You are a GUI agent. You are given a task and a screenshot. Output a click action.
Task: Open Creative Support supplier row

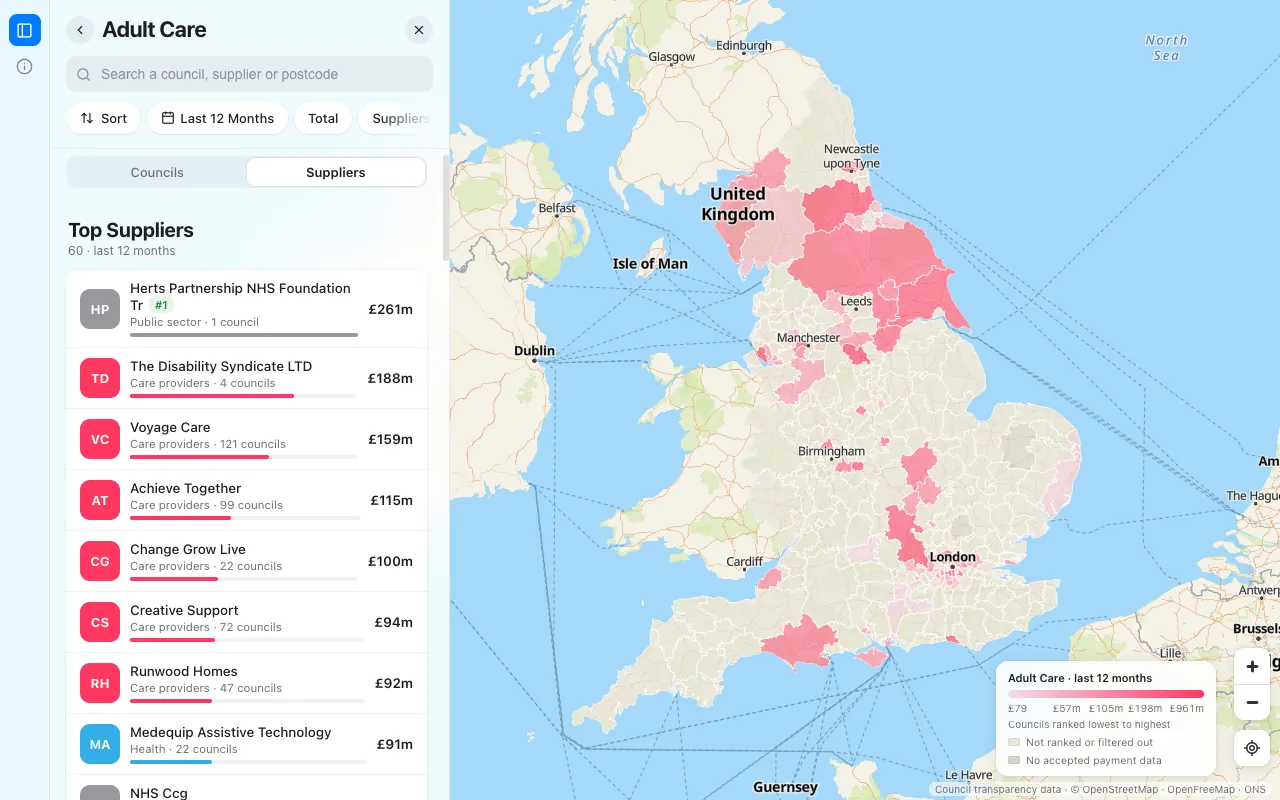tap(247, 622)
